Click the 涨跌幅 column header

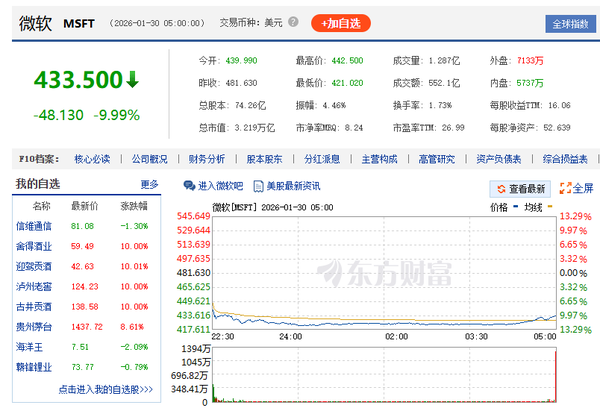point(134,206)
